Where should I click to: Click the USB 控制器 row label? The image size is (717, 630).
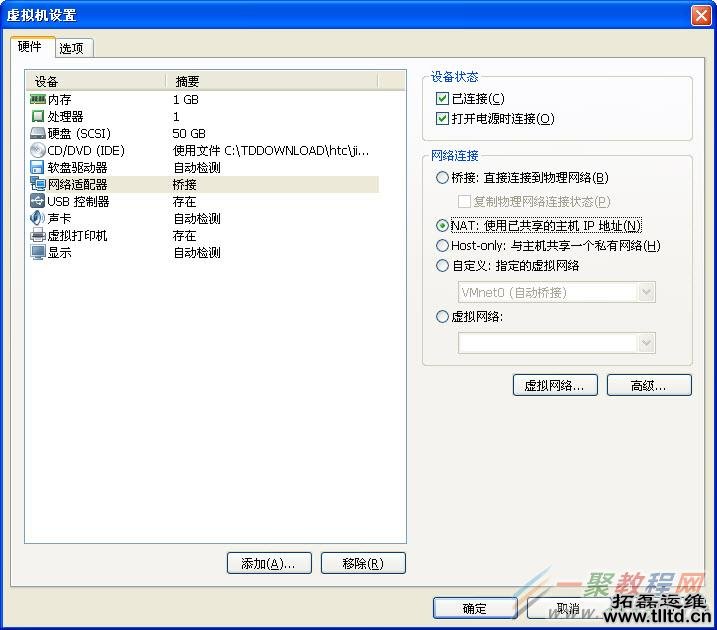[78, 201]
